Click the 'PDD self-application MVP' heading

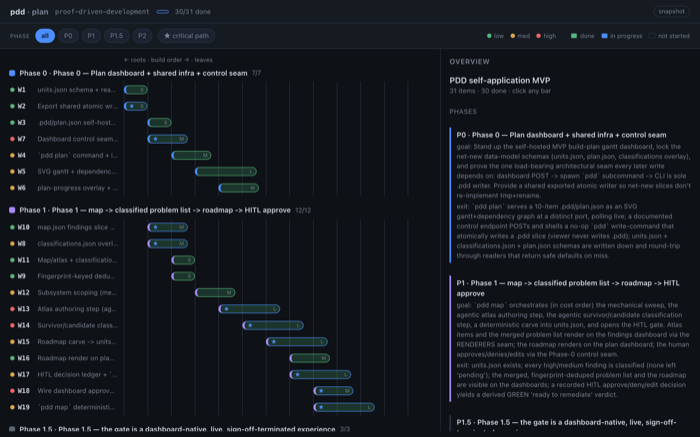tap(500, 80)
